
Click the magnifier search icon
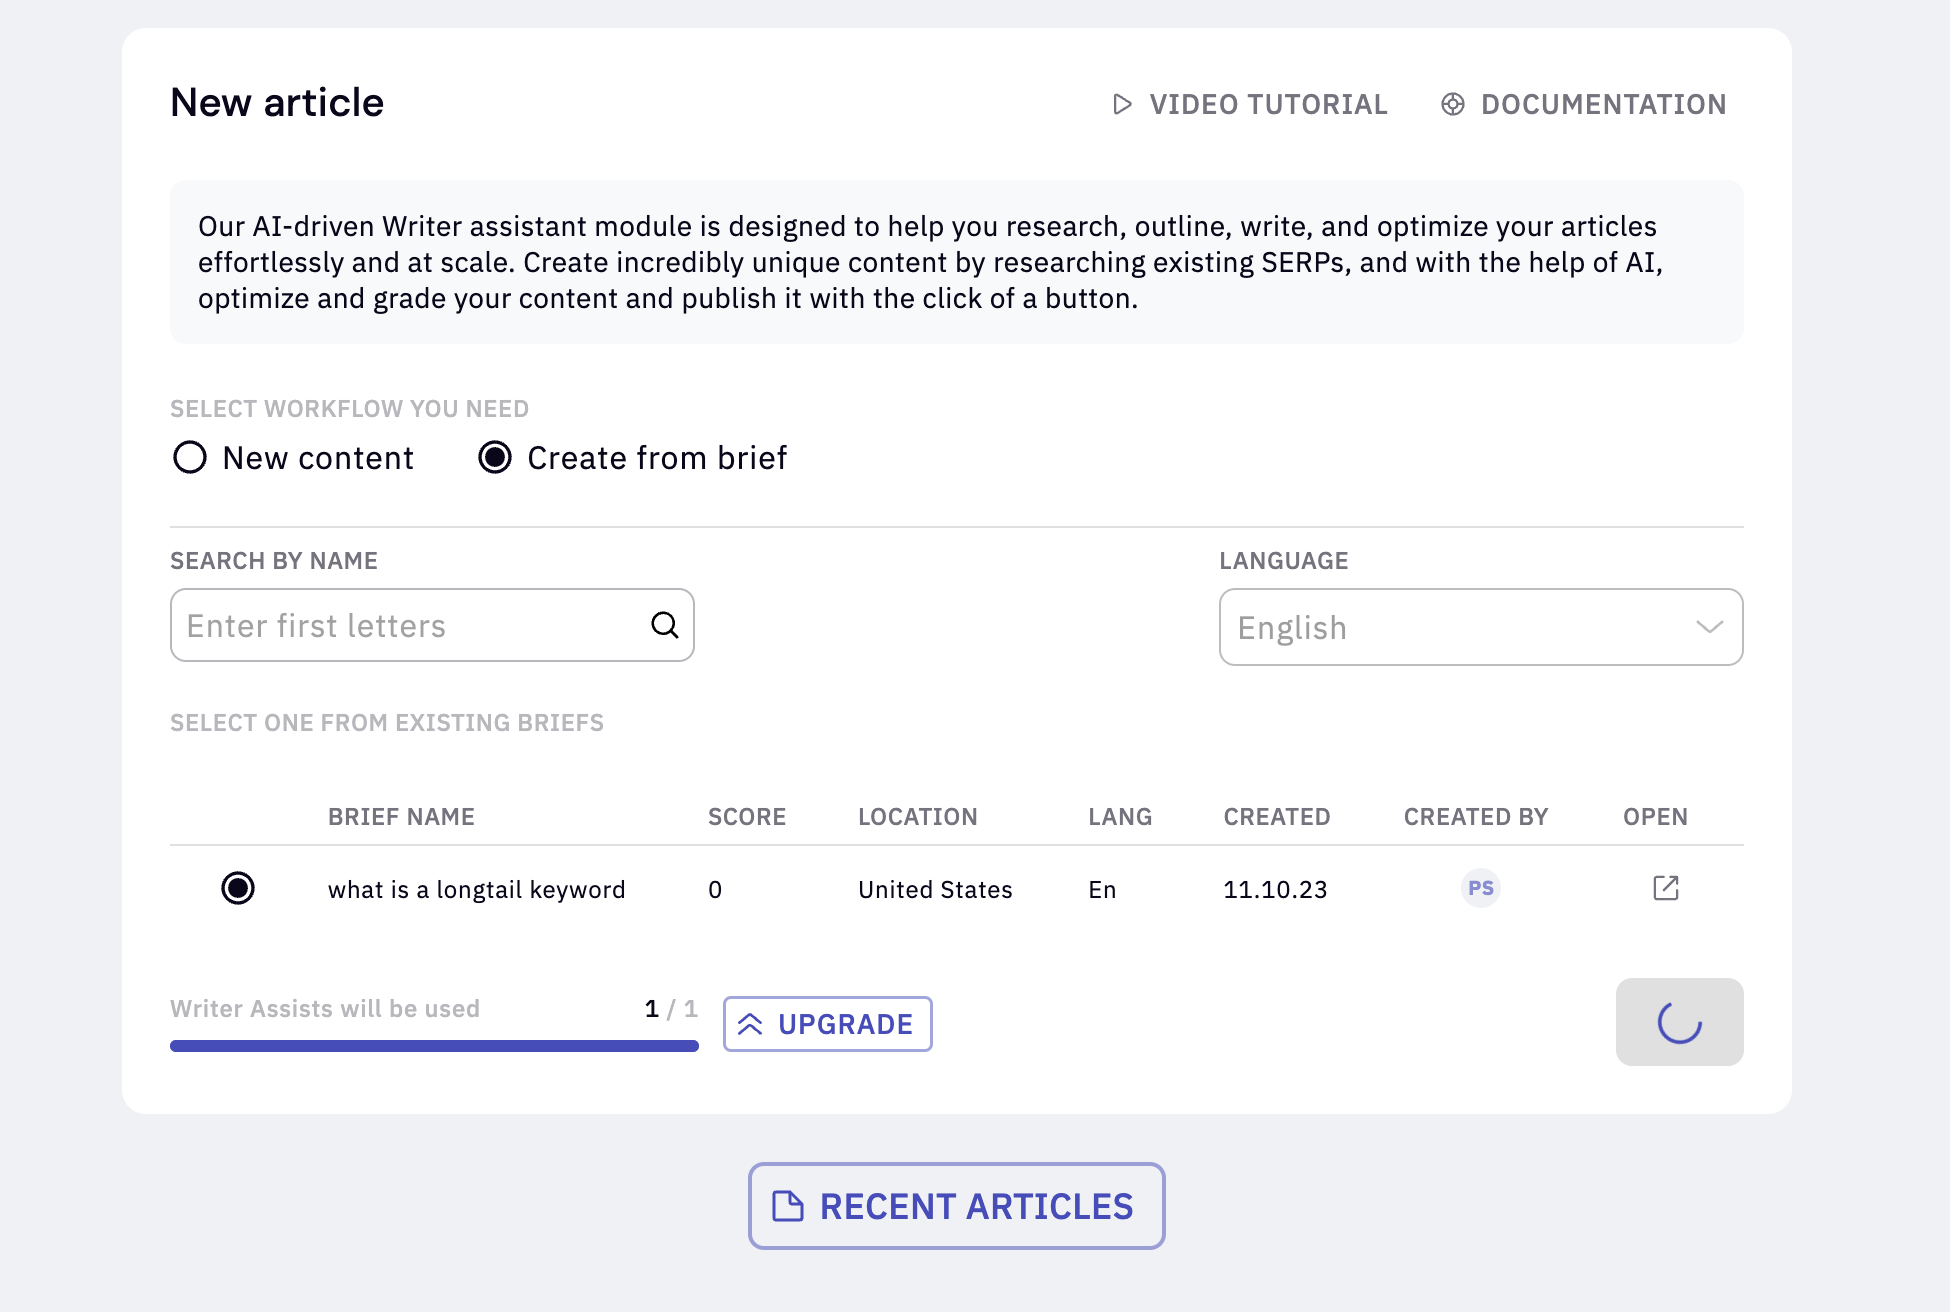tap(665, 625)
